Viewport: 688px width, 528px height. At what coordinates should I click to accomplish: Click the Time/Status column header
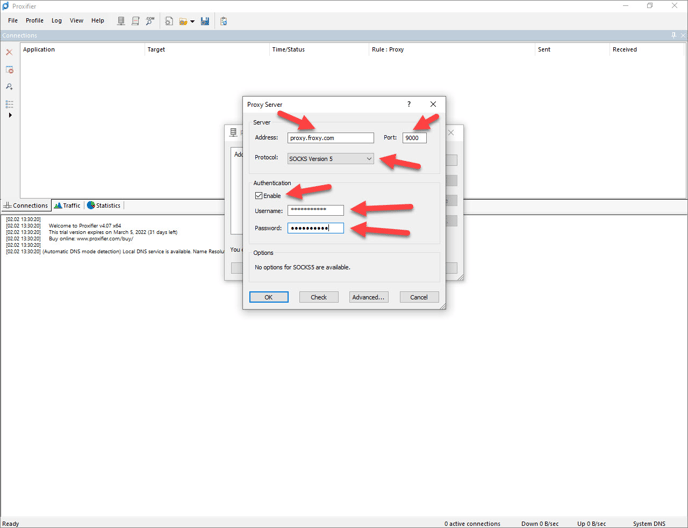tap(319, 50)
